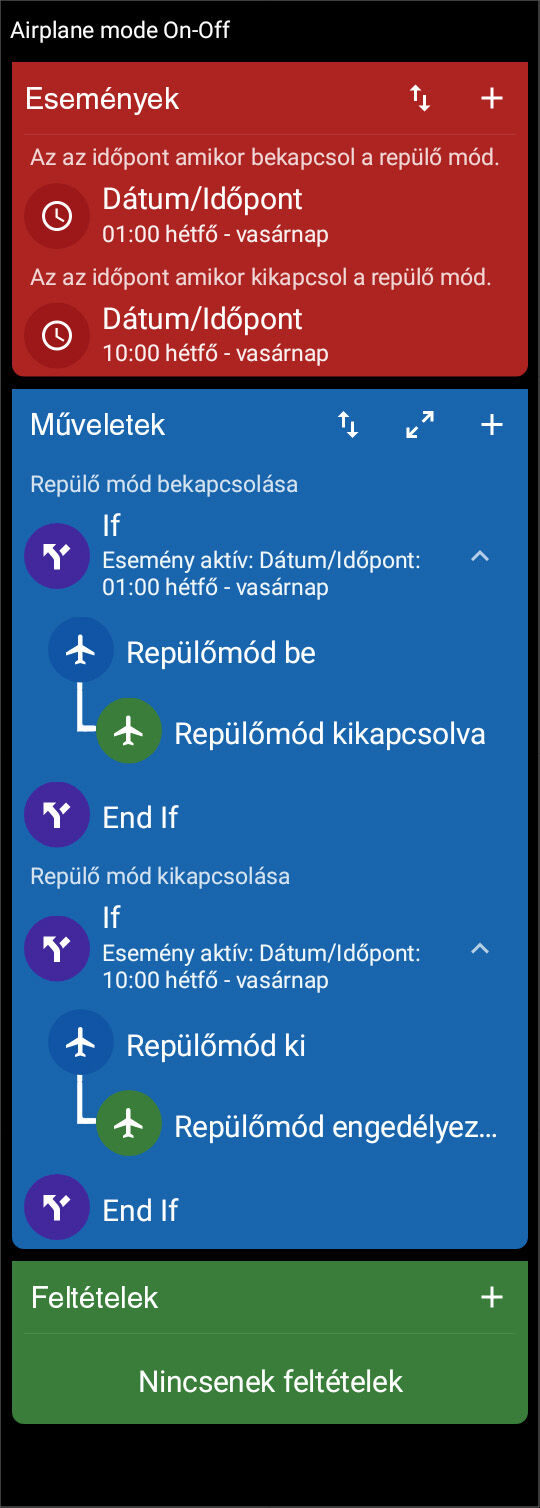Open Dátum/Időpont 10:00 trigger entry
Screen dimensions: 540x1508
[270, 335]
